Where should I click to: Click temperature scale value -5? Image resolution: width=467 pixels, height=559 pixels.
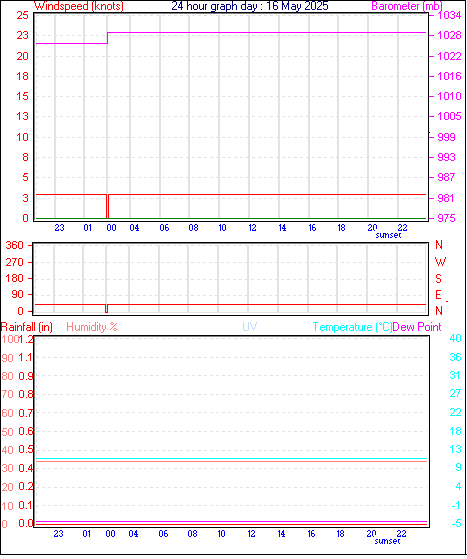point(456,524)
